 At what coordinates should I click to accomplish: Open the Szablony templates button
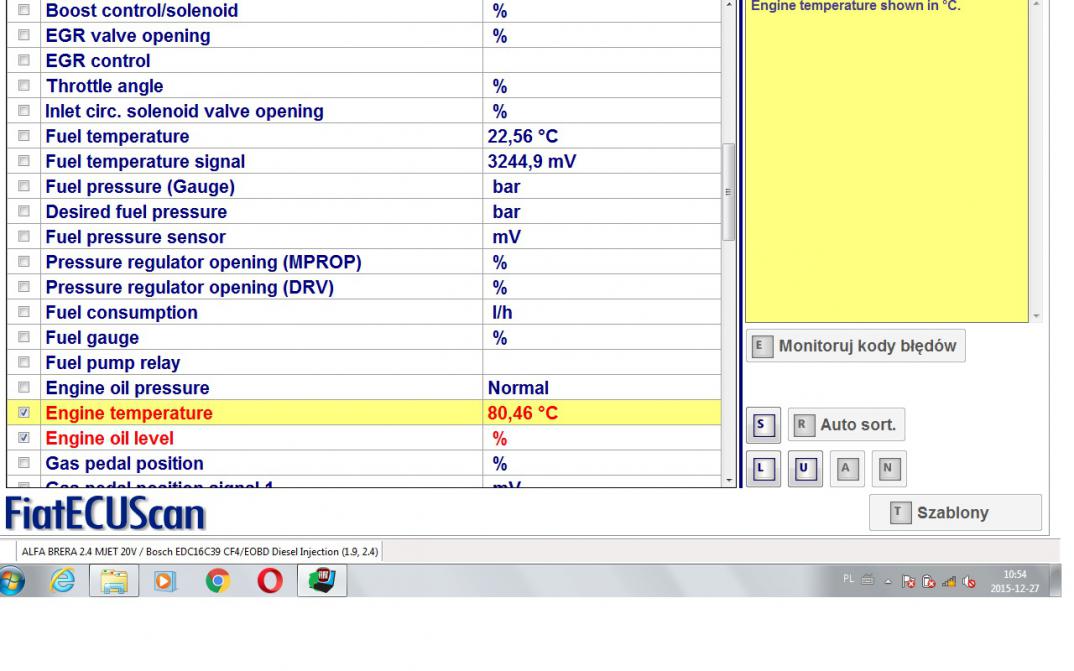coord(956,512)
